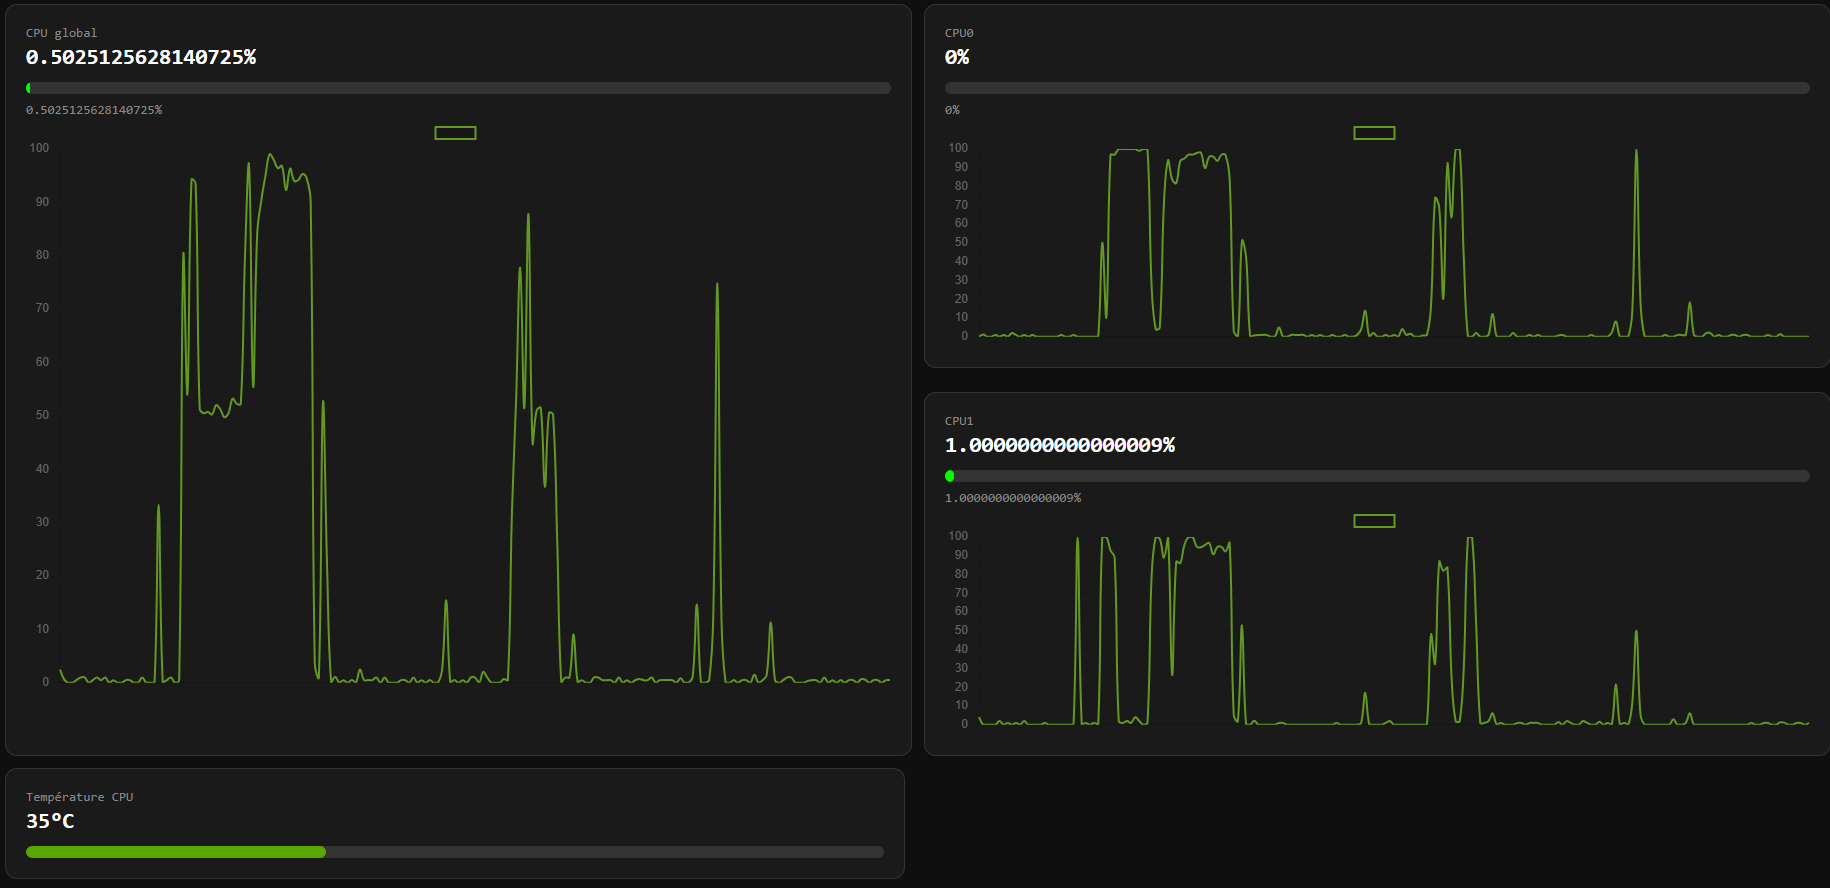The image size is (1830, 888).
Task: Toggle the CPU0 chart legend box
Action: pyautogui.click(x=1374, y=133)
